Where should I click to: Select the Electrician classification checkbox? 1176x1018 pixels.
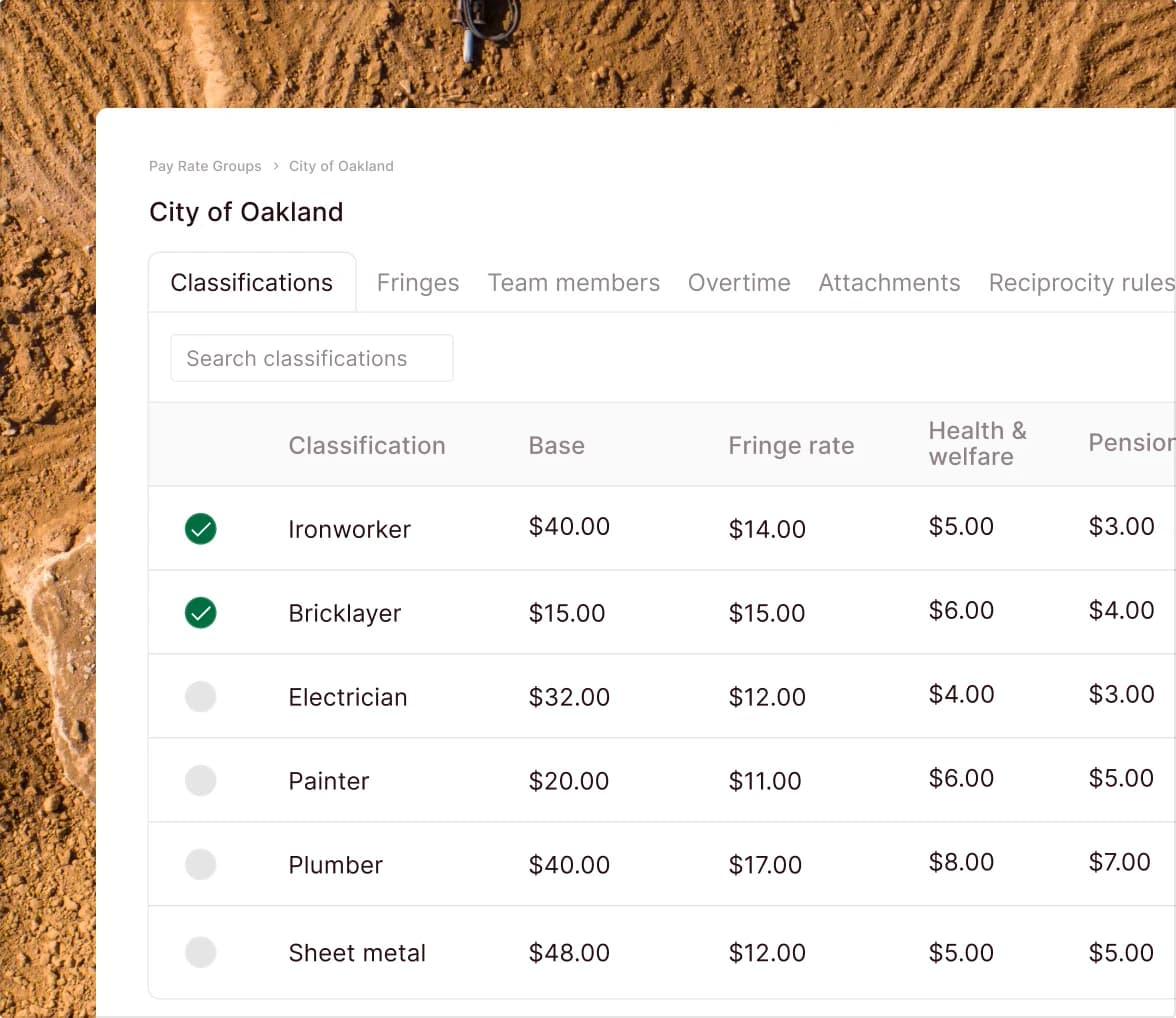pyautogui.click(x=200, y=697)
